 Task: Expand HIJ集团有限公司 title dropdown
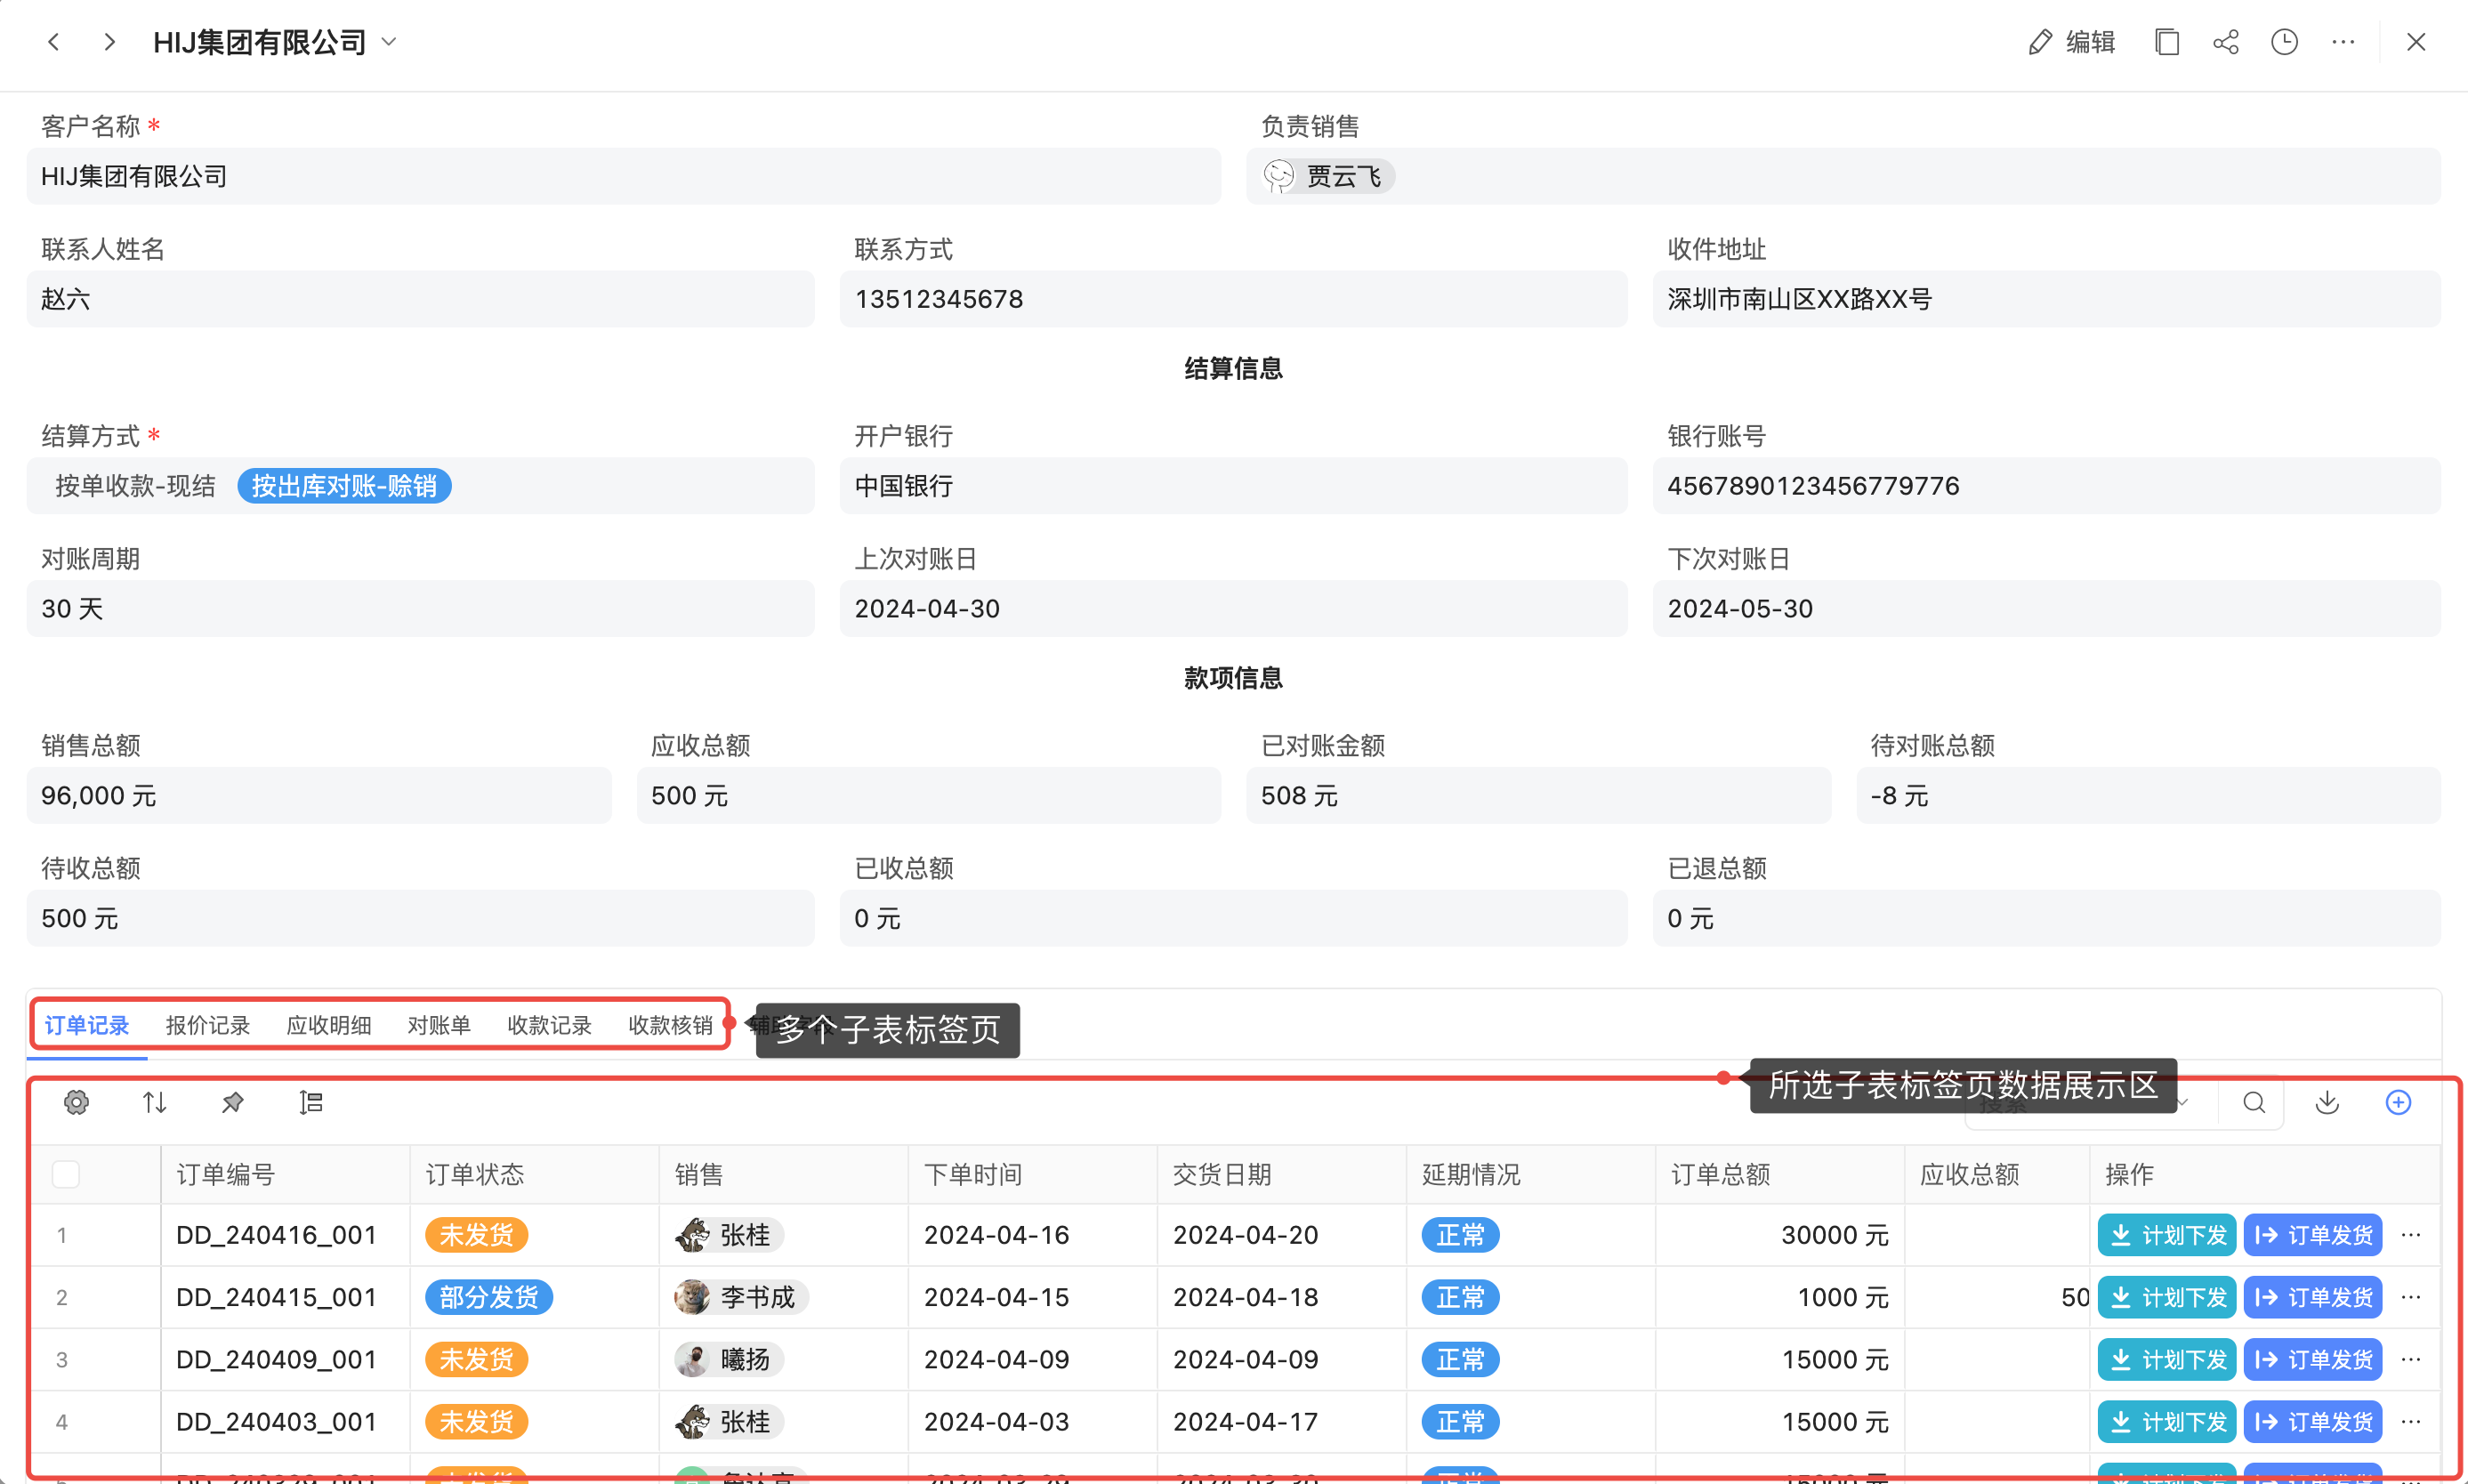tap(390, 42)
